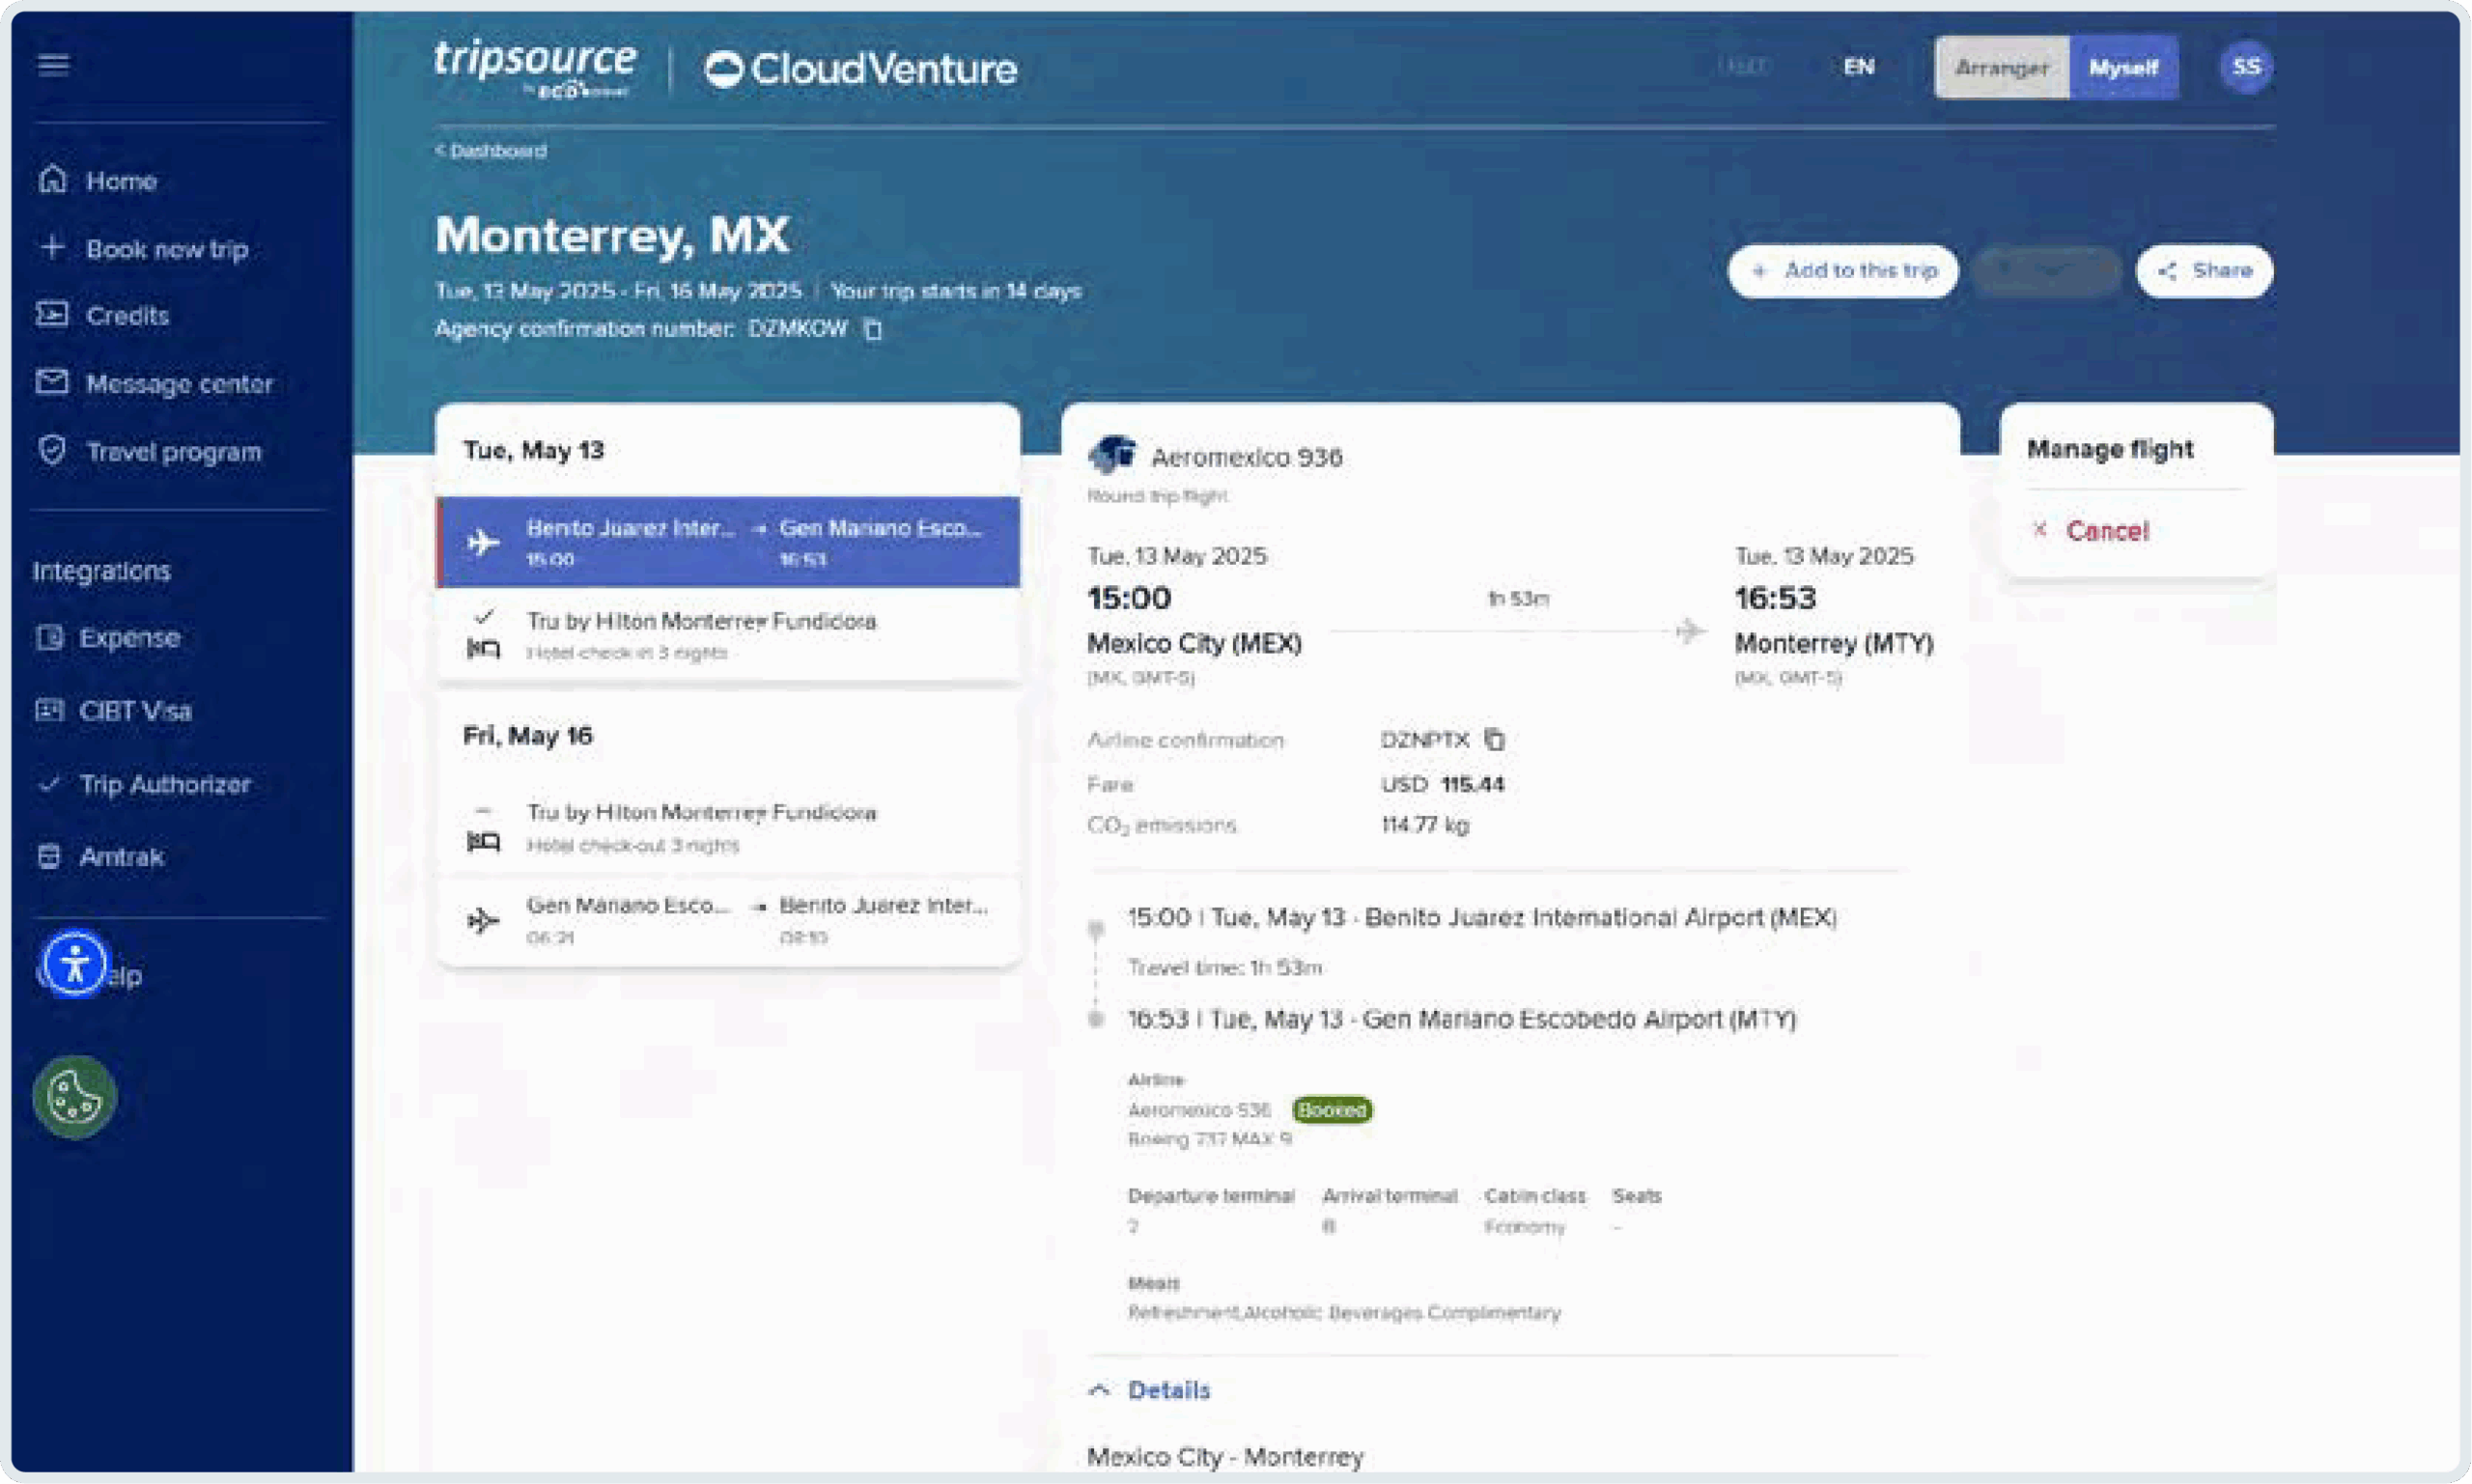
Task: Click the Home house icon
Action: tap(53, 179)
